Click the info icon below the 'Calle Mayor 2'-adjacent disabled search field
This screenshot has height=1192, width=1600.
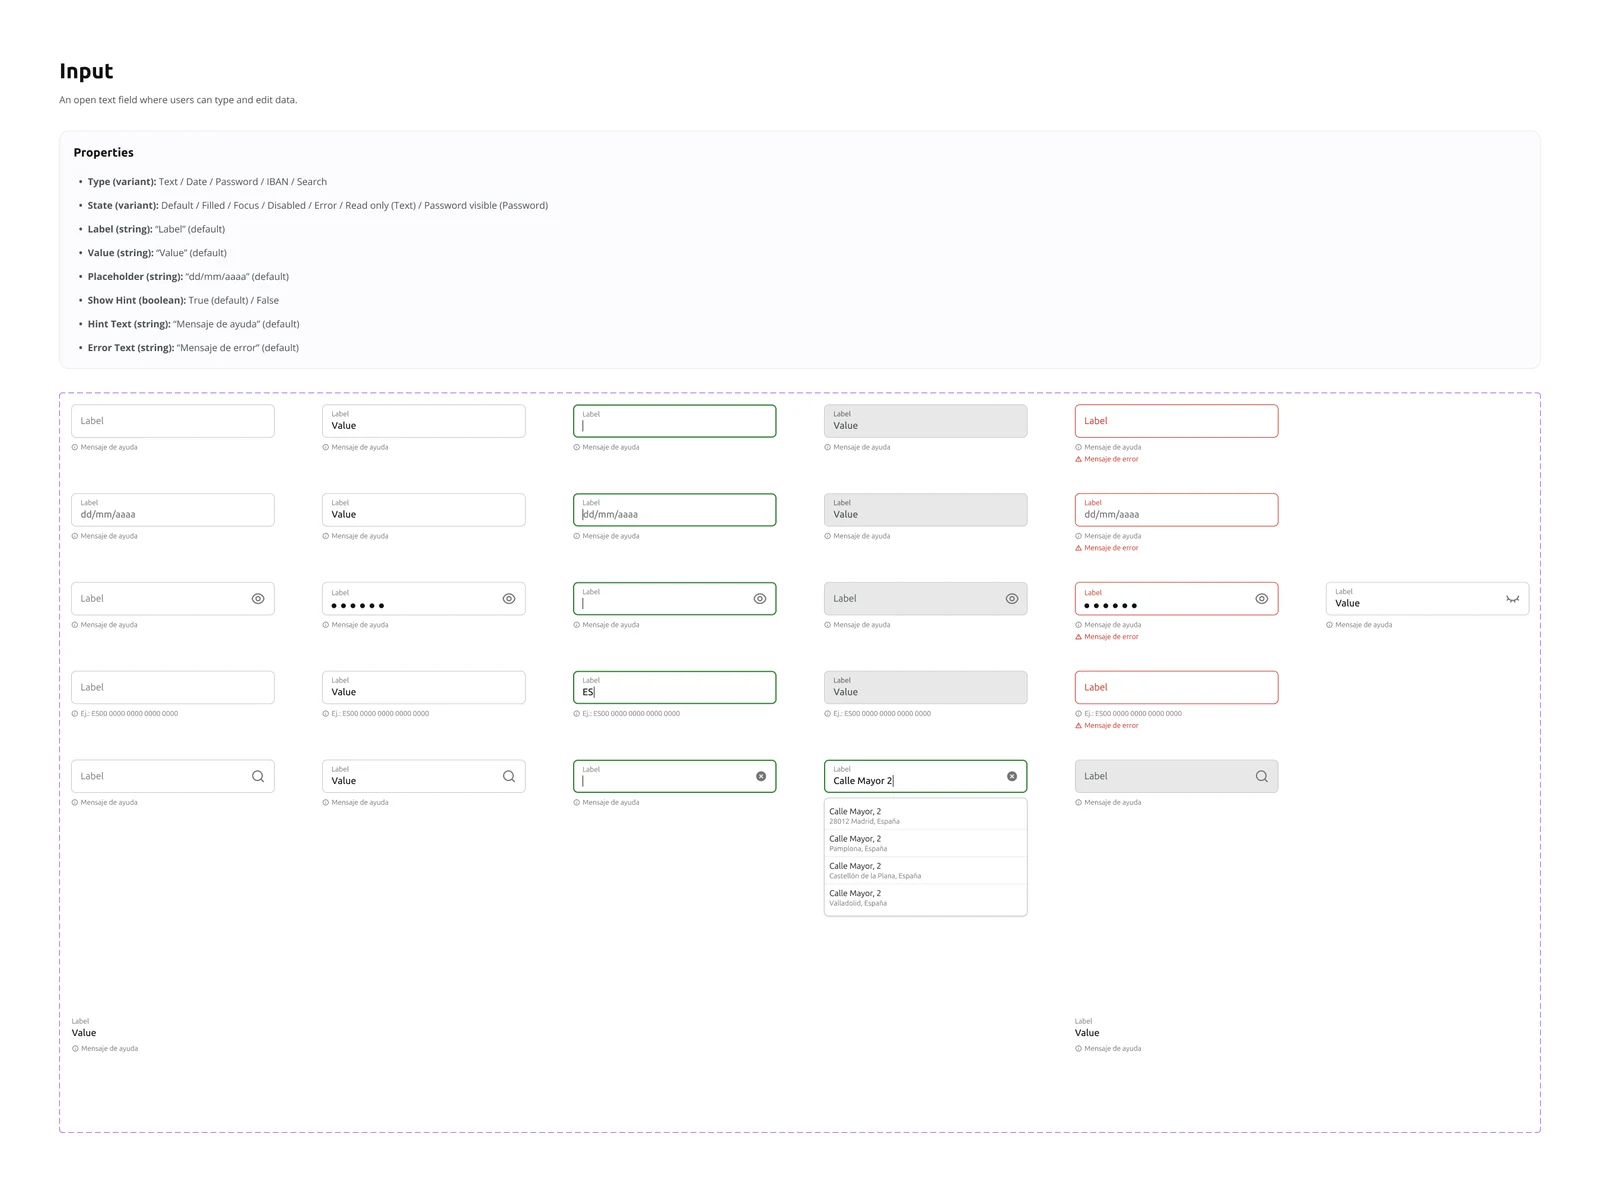click(1078, 803)
